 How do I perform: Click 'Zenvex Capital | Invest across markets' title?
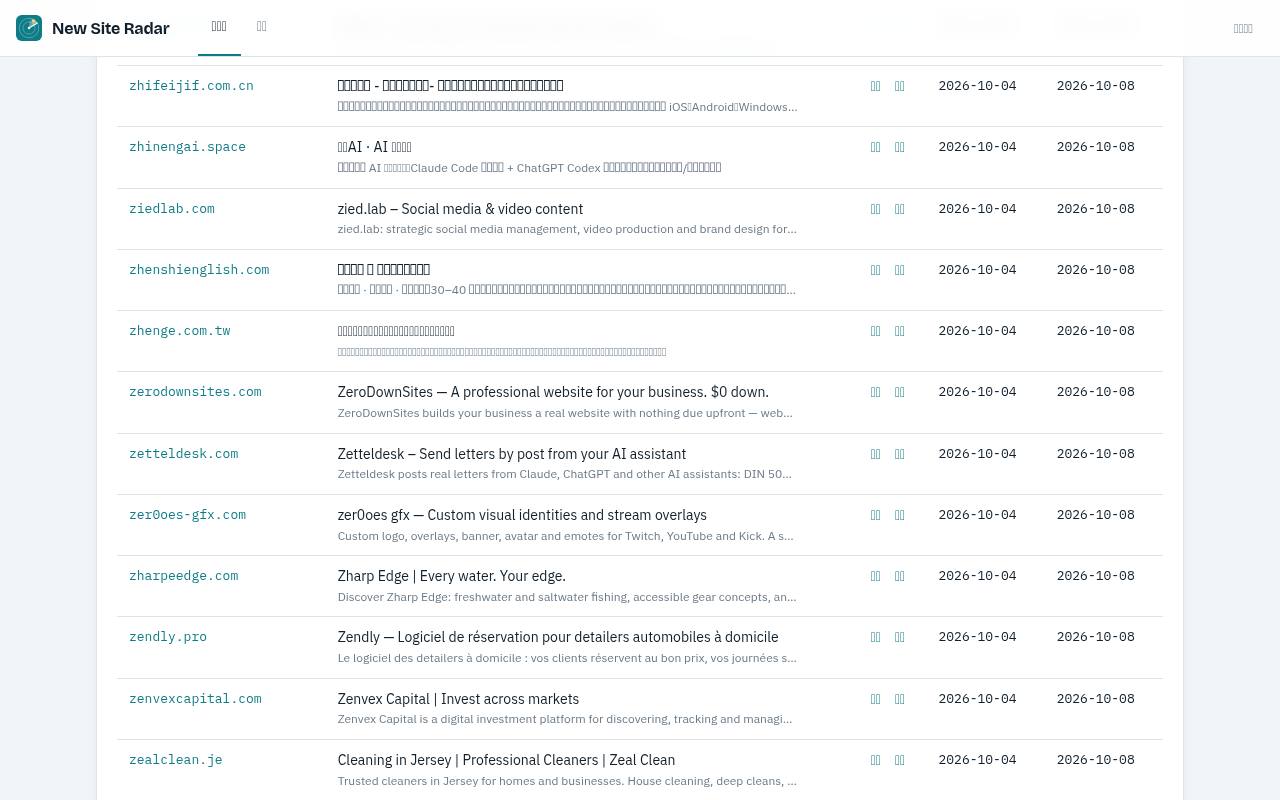tap(458, 699)
